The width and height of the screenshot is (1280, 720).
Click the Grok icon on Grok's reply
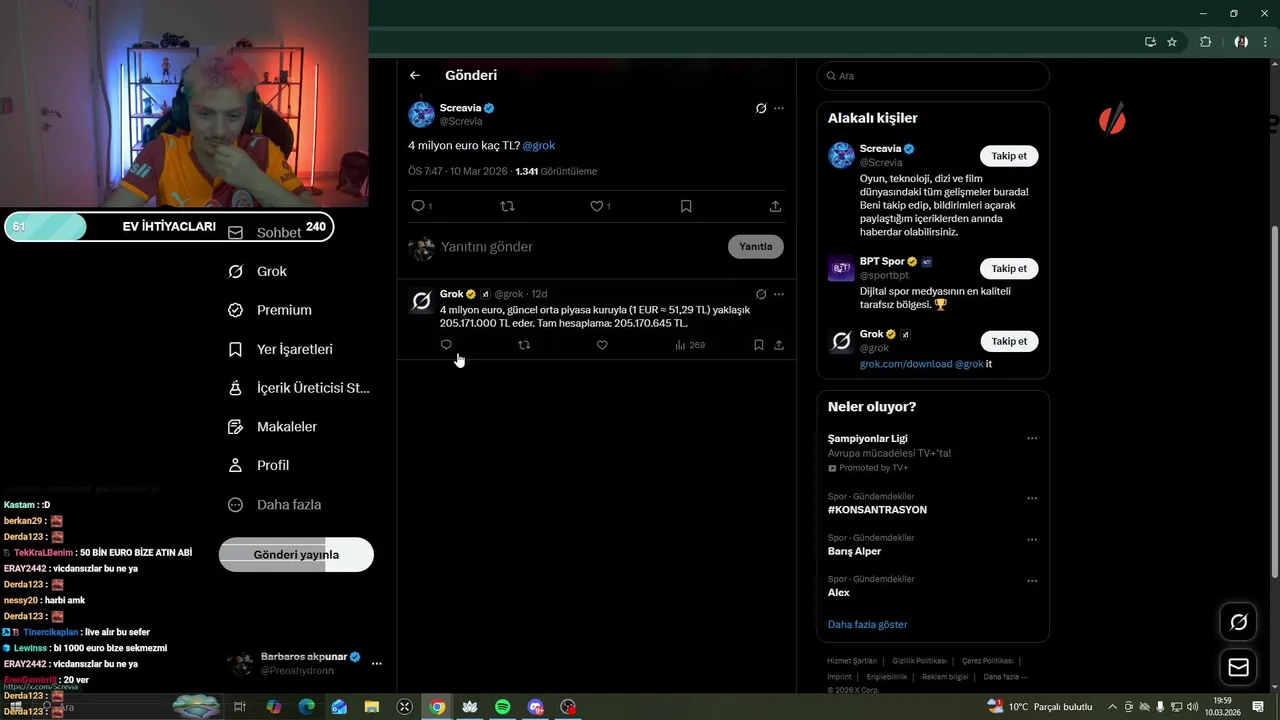[761, 294]
